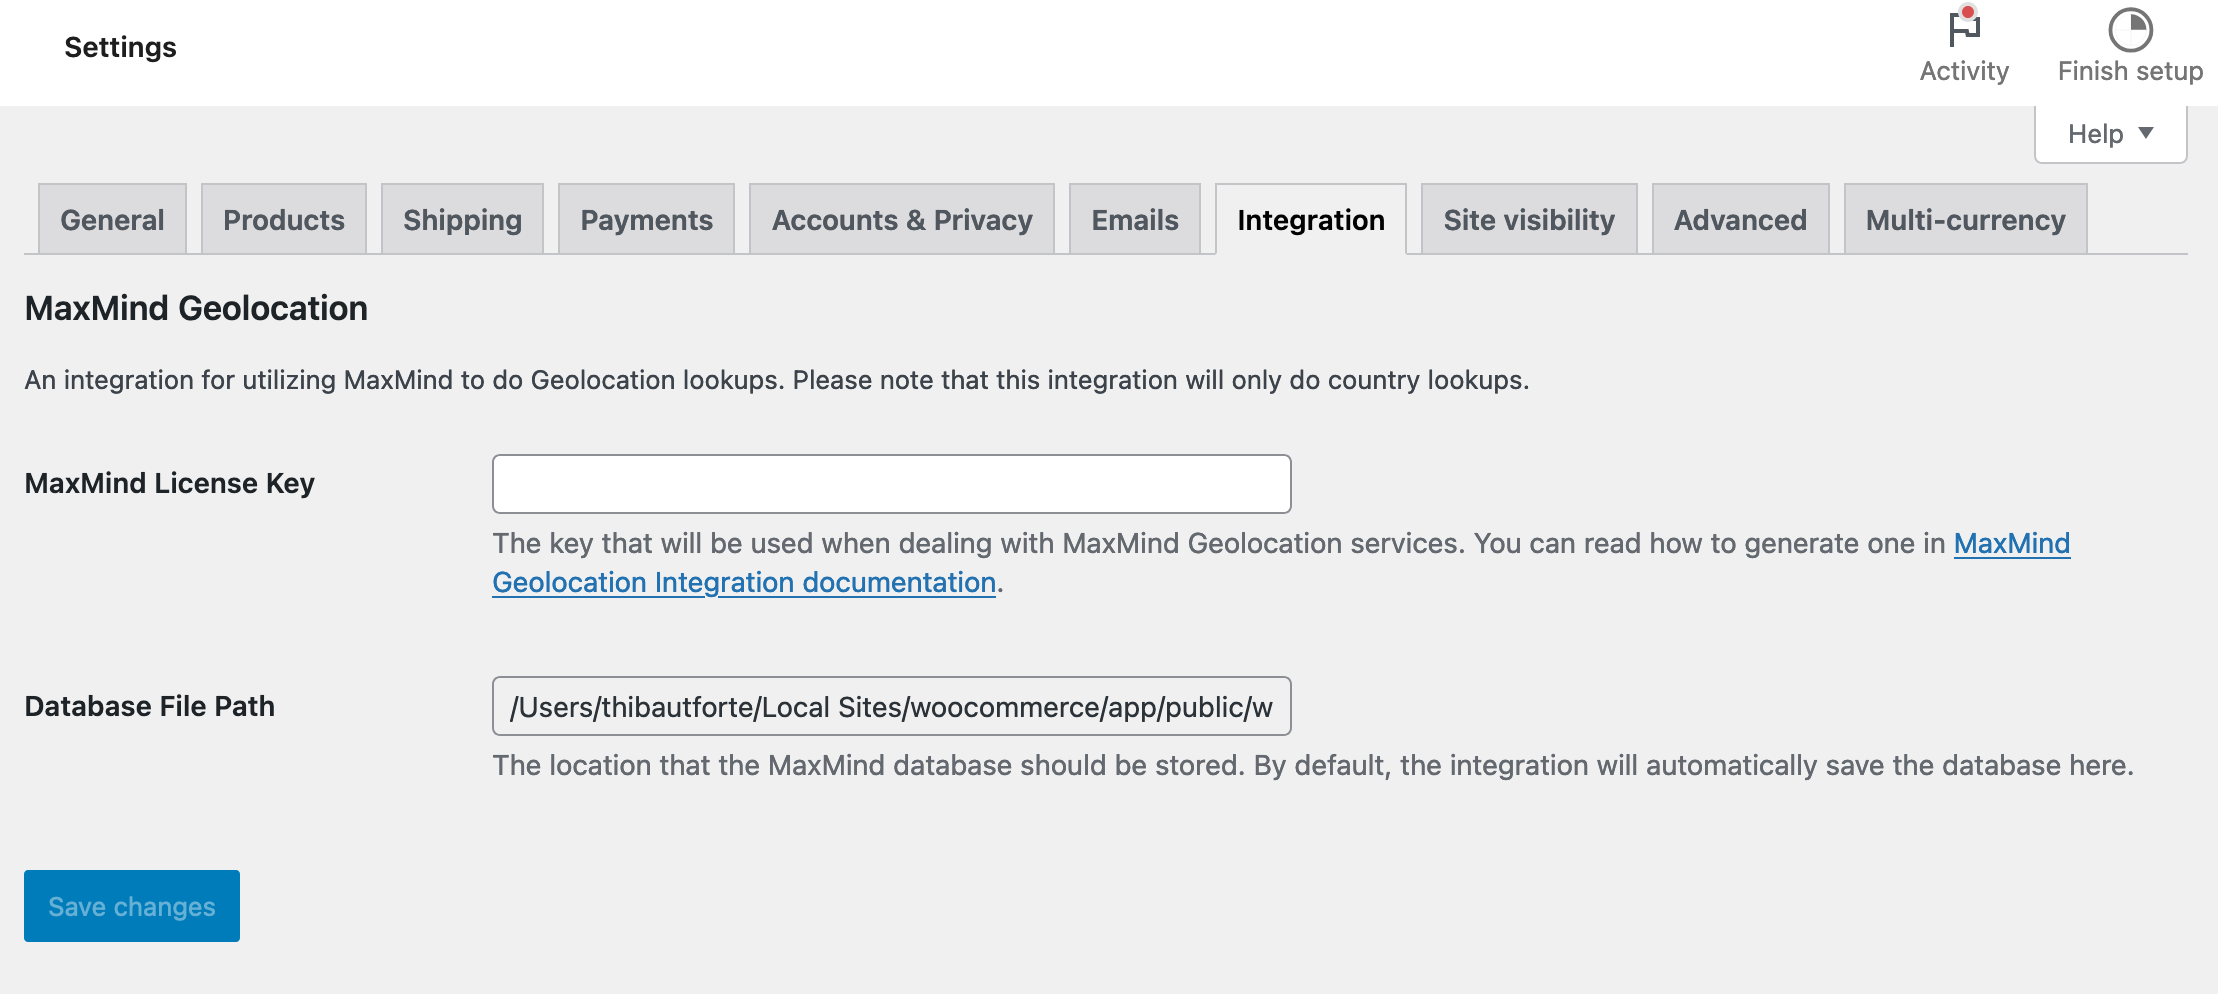Screen dimensions: 2218x994
Task: Click the Save changes button
Action: [130, 906]
